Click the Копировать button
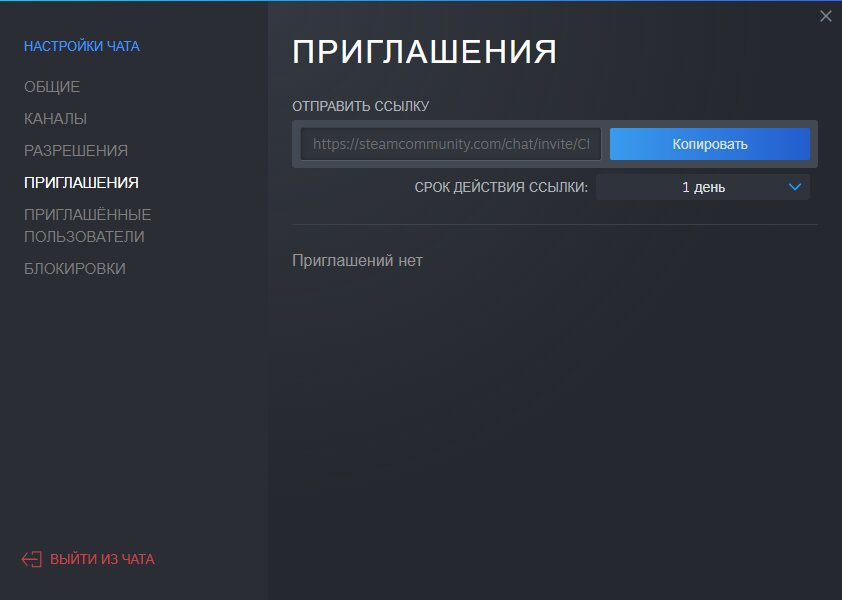 pyautogui.click(x=710, y=144)
